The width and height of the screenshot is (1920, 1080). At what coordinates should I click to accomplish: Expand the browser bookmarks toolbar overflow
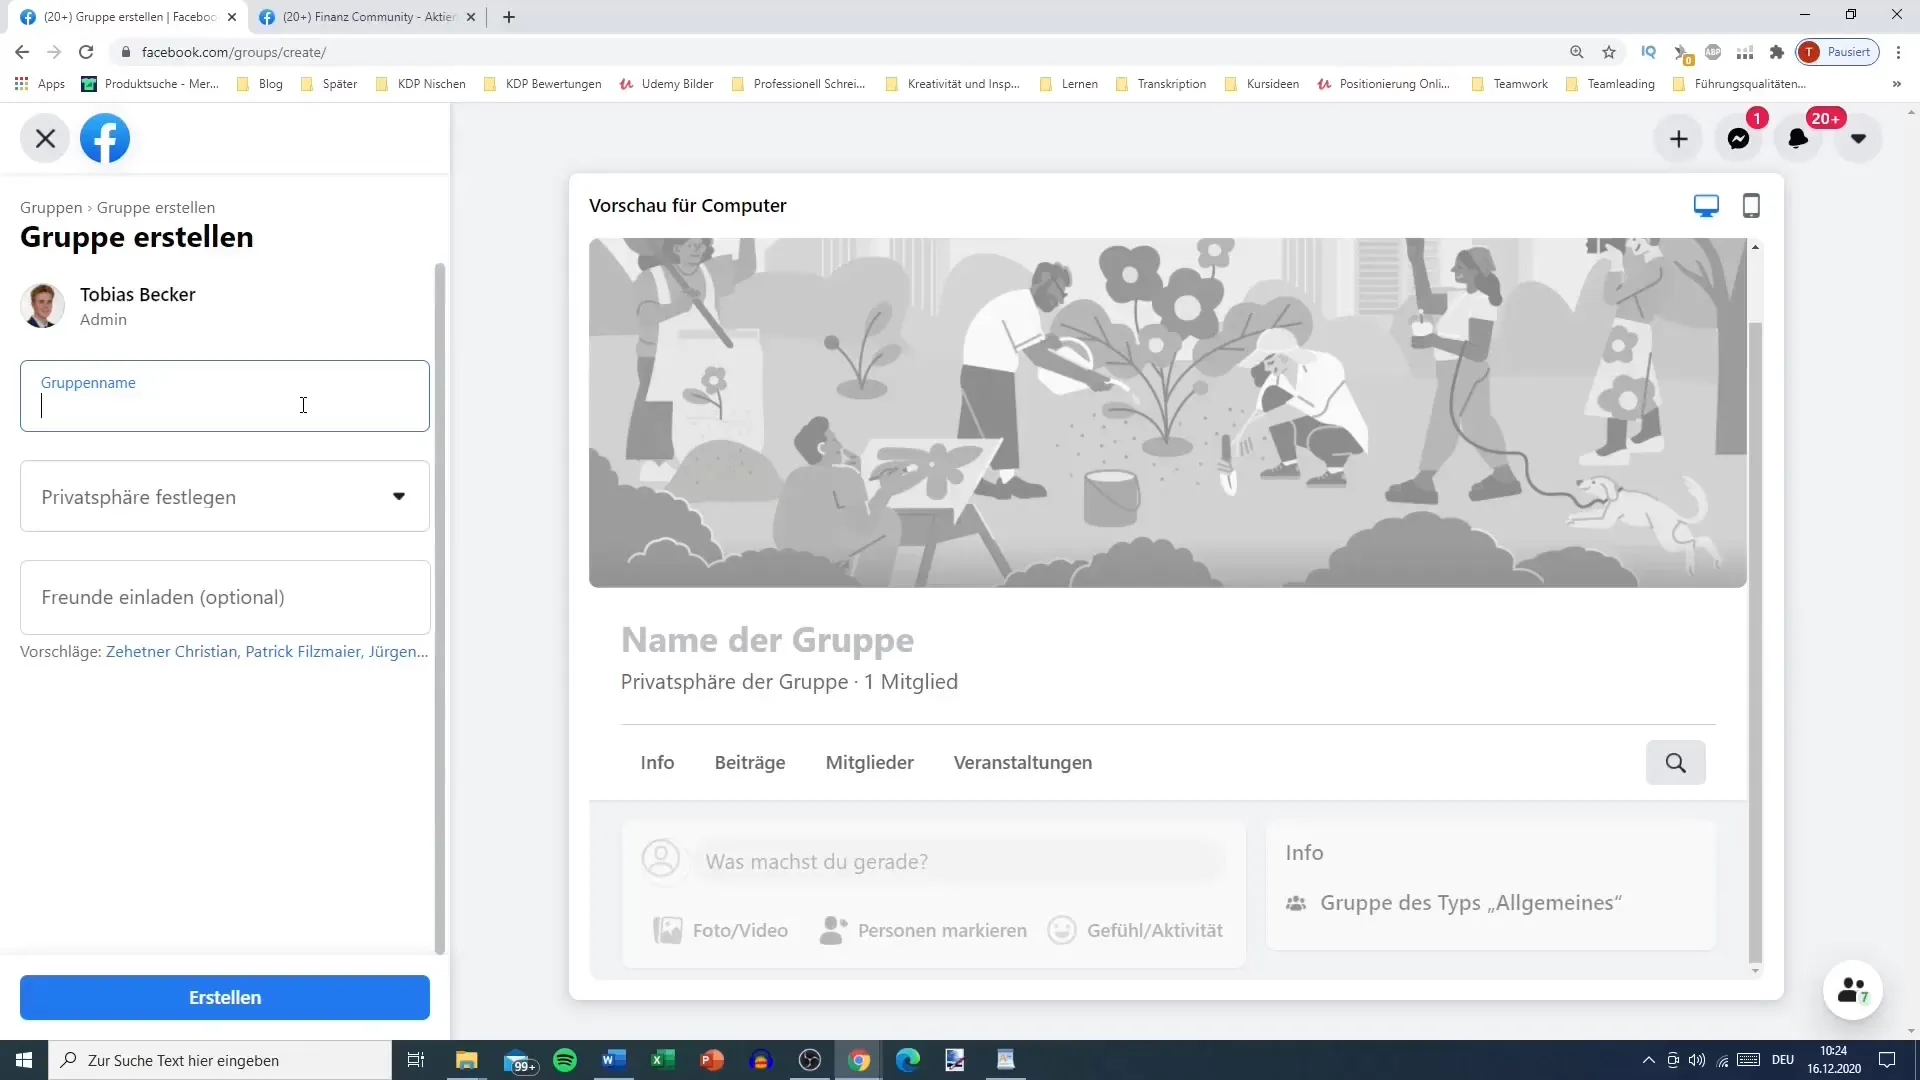coord(1898,83)
